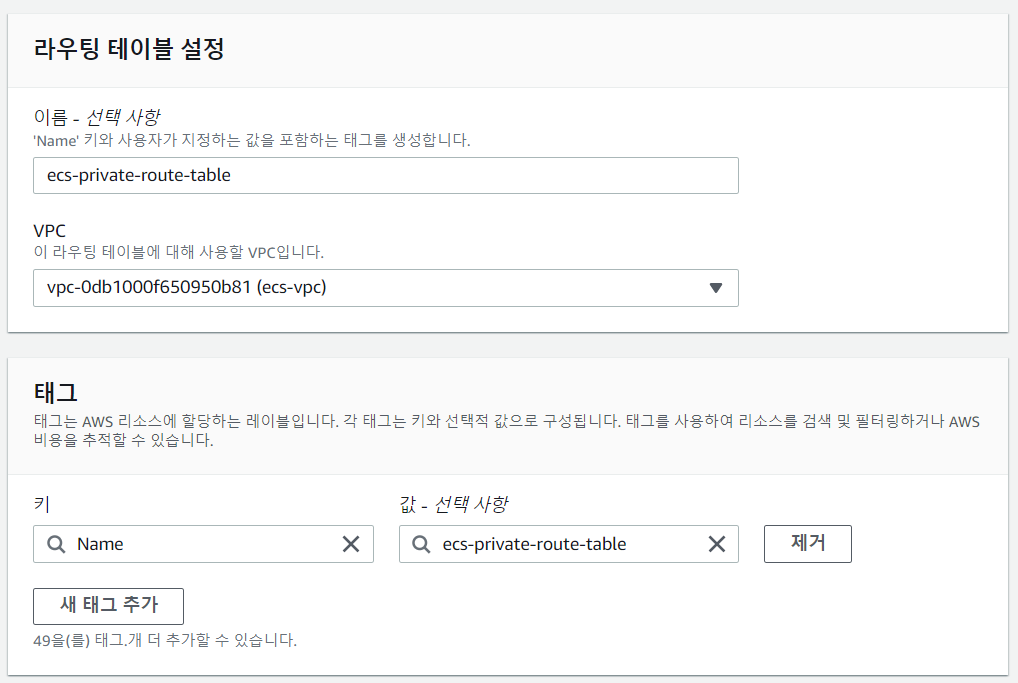Viewport: 1018px width, 683px height.
Task: Click the magnifier icon in the 값 field
Action: 421,544
